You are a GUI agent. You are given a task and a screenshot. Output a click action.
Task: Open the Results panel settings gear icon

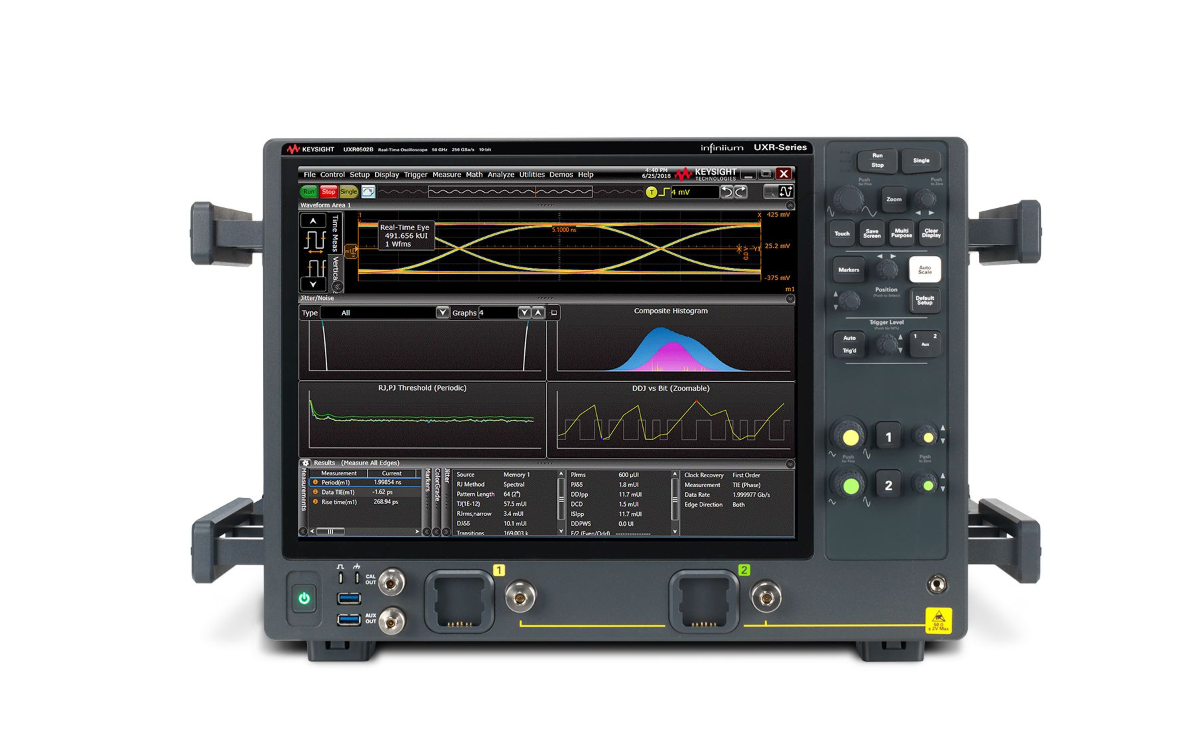coord(305,462)
